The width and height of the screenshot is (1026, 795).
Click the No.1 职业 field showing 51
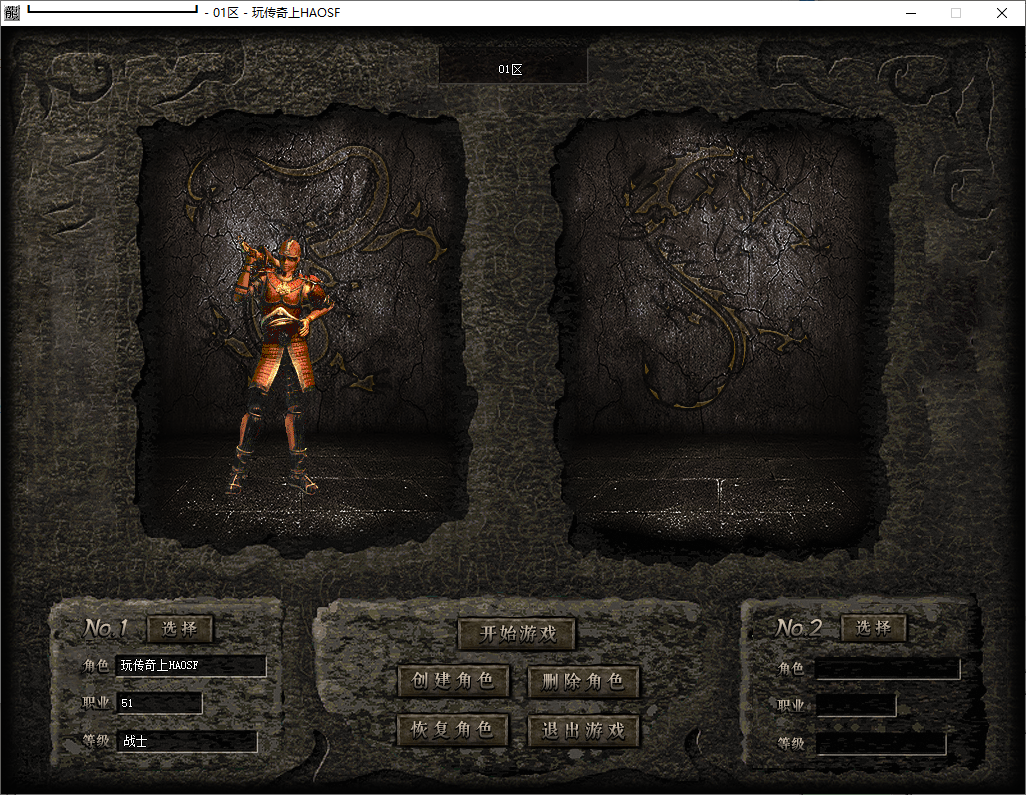point(160,703)
